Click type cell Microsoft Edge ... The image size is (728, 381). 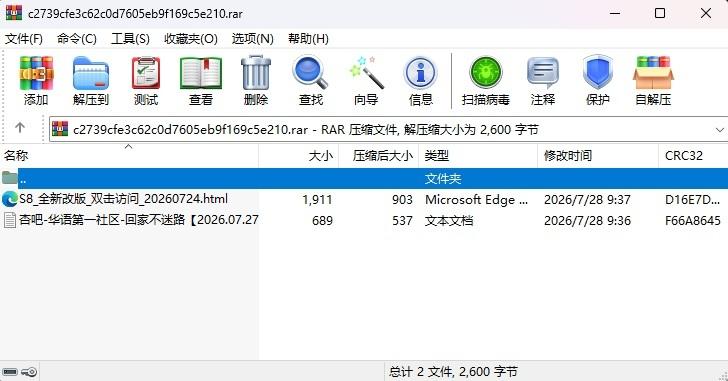[476, 200]
